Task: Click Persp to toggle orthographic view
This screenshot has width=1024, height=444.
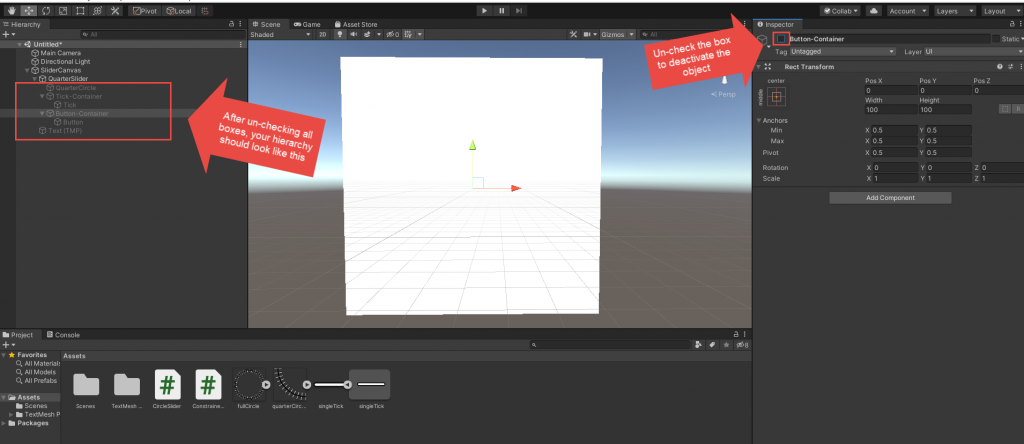Action: pos(723,94)
